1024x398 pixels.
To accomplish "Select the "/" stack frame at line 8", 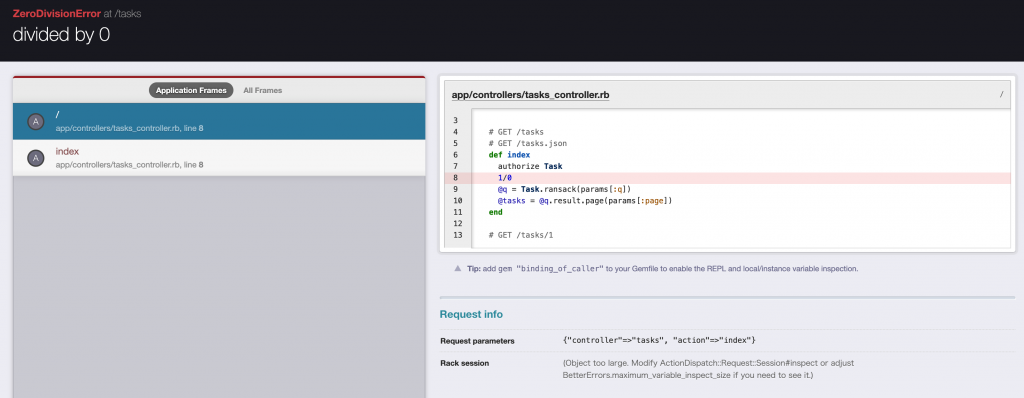I will [x=219, y=121].
